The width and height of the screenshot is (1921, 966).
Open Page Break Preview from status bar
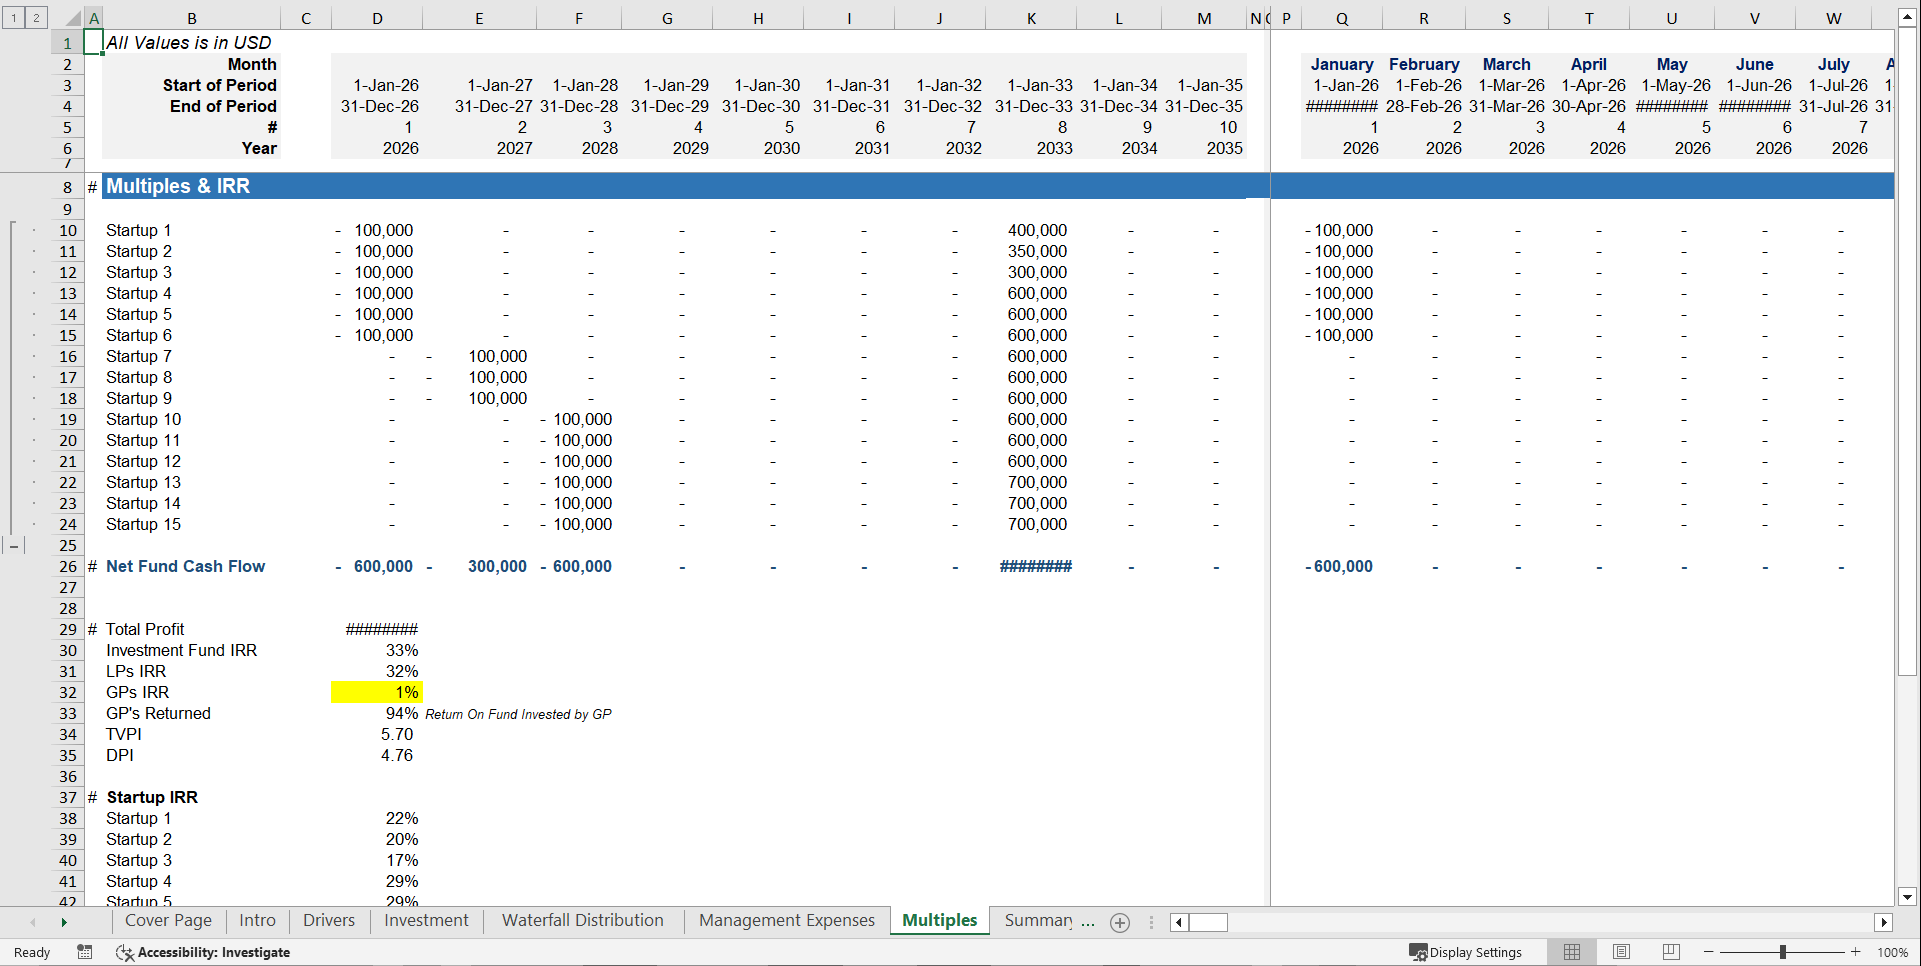(1671, 951)
